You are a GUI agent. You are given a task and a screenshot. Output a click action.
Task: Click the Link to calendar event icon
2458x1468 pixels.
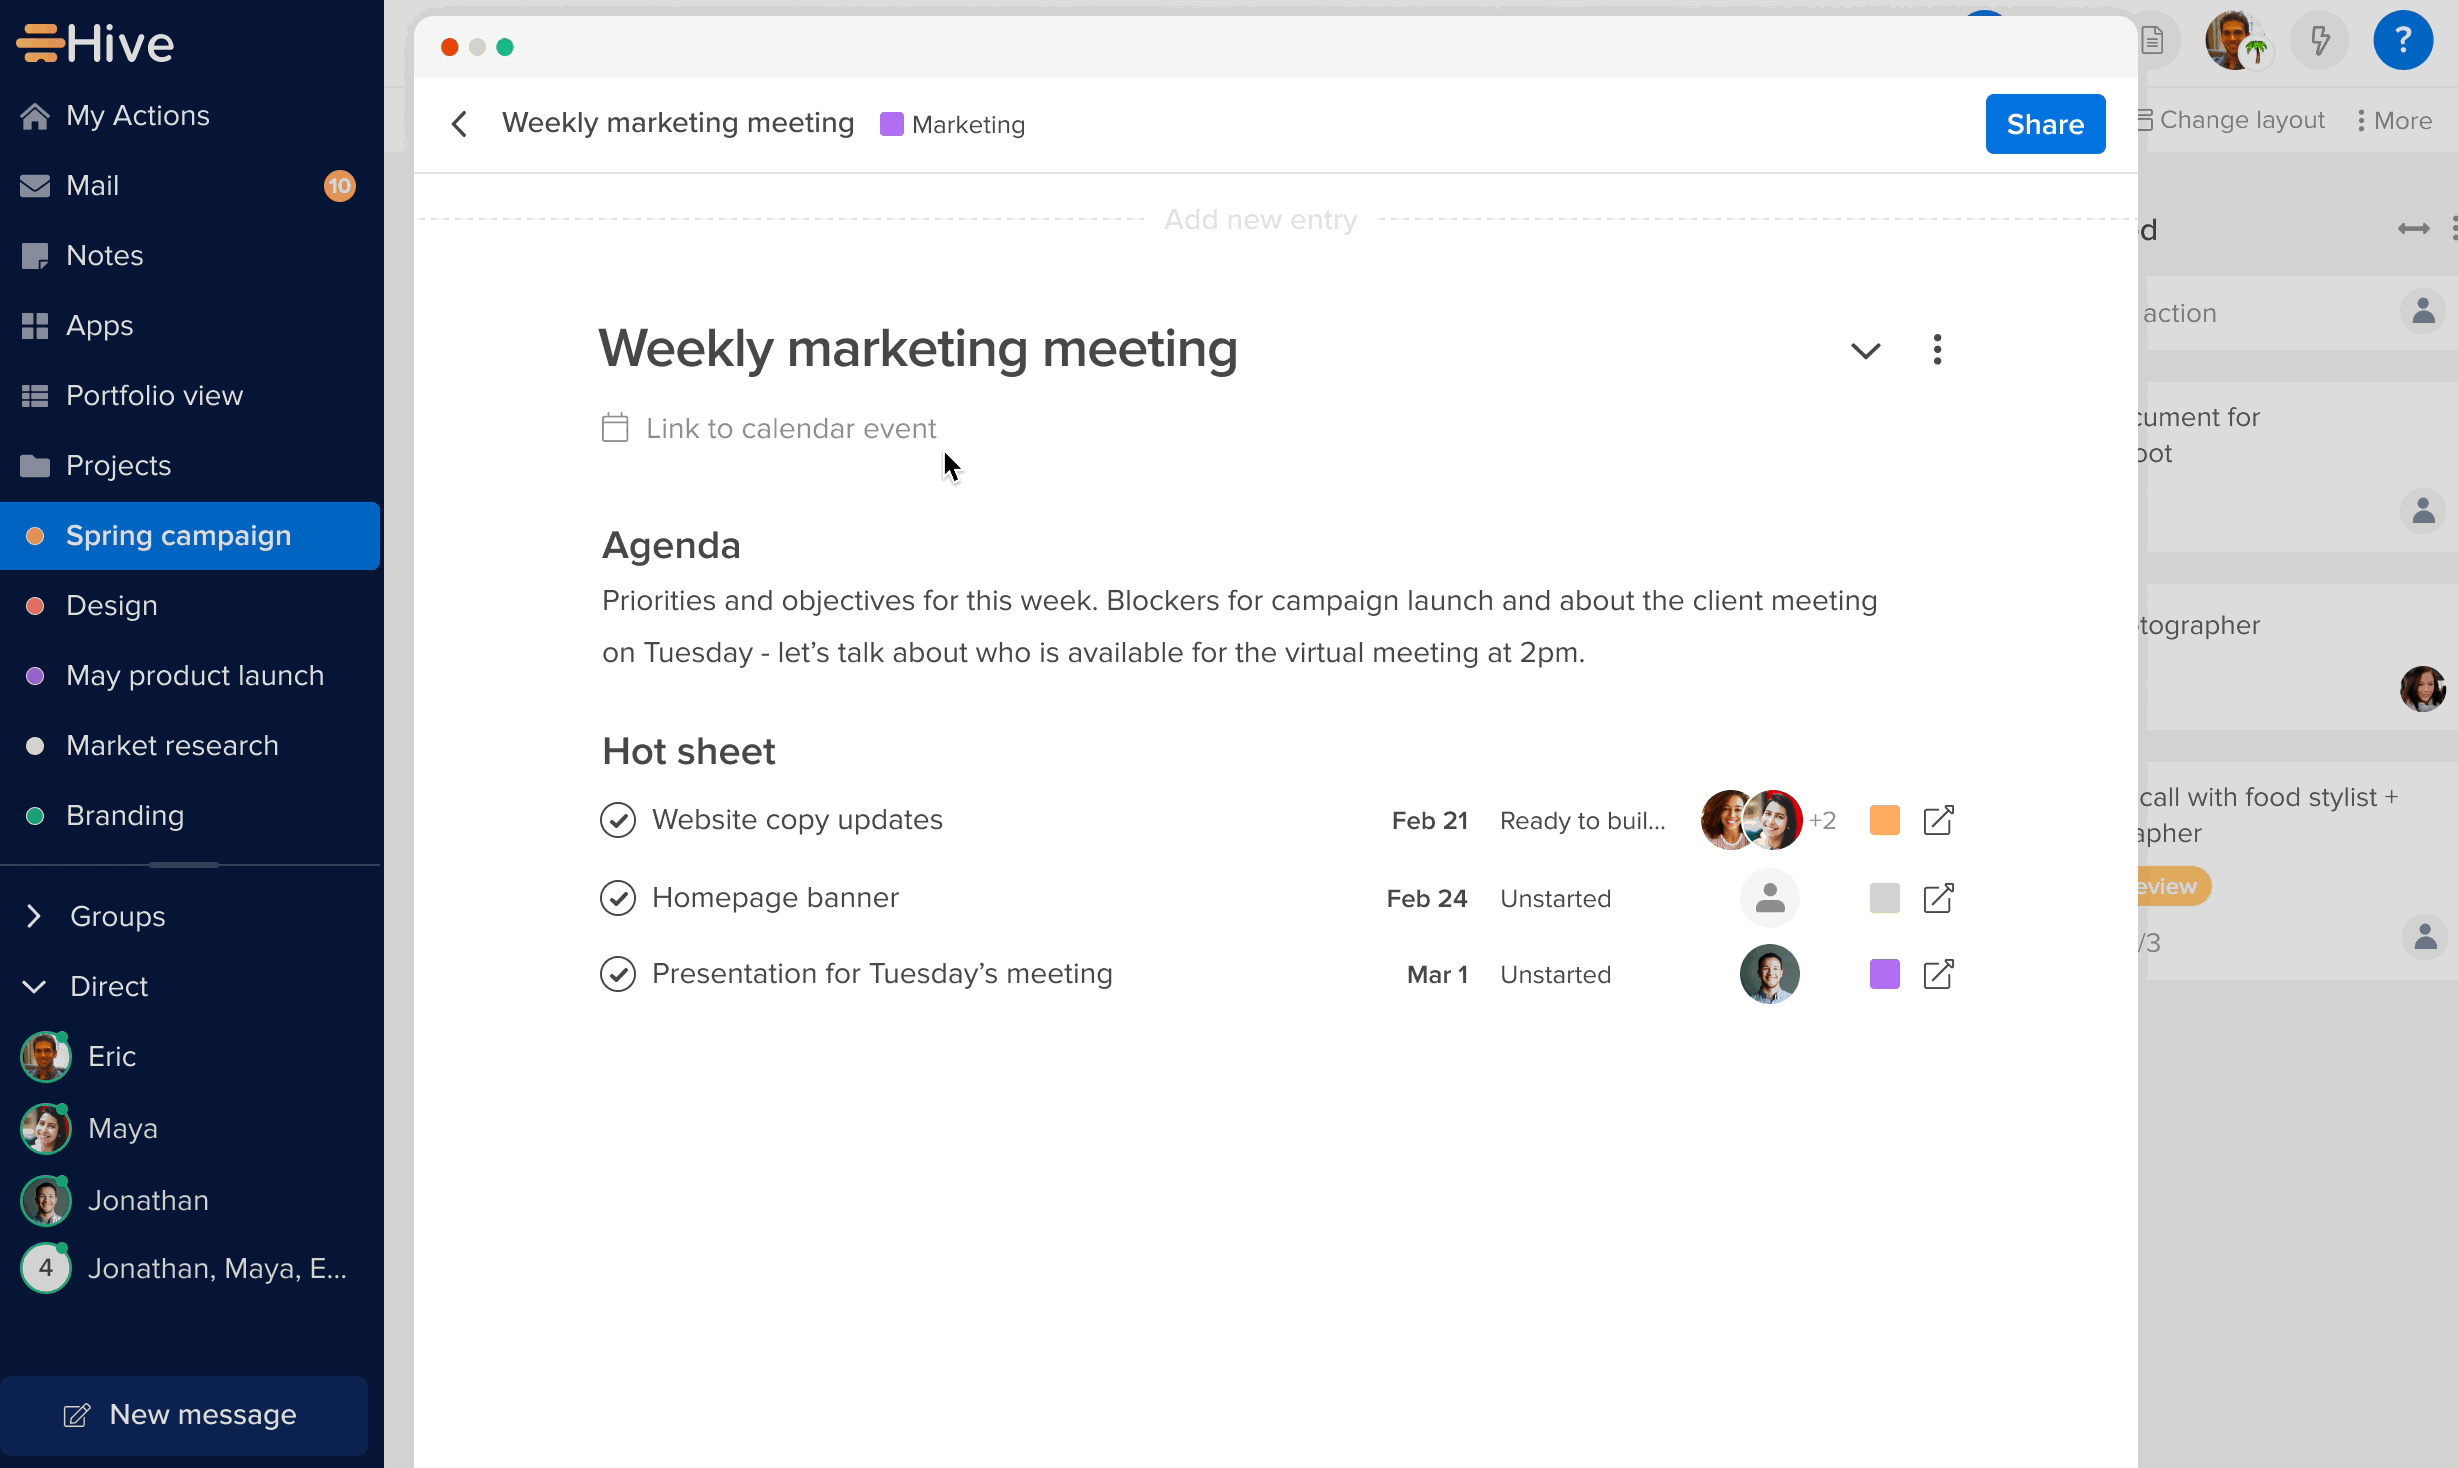coord(615,428)
